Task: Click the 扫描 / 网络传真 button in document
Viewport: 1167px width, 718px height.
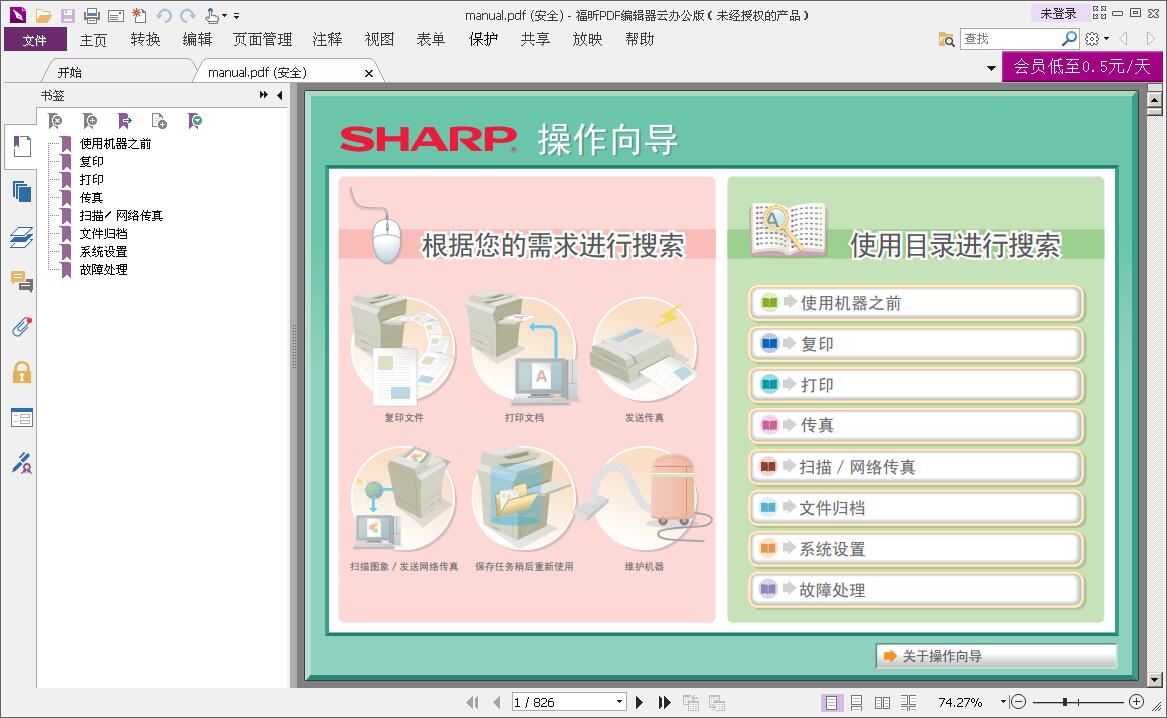Action: coord(915,467)
